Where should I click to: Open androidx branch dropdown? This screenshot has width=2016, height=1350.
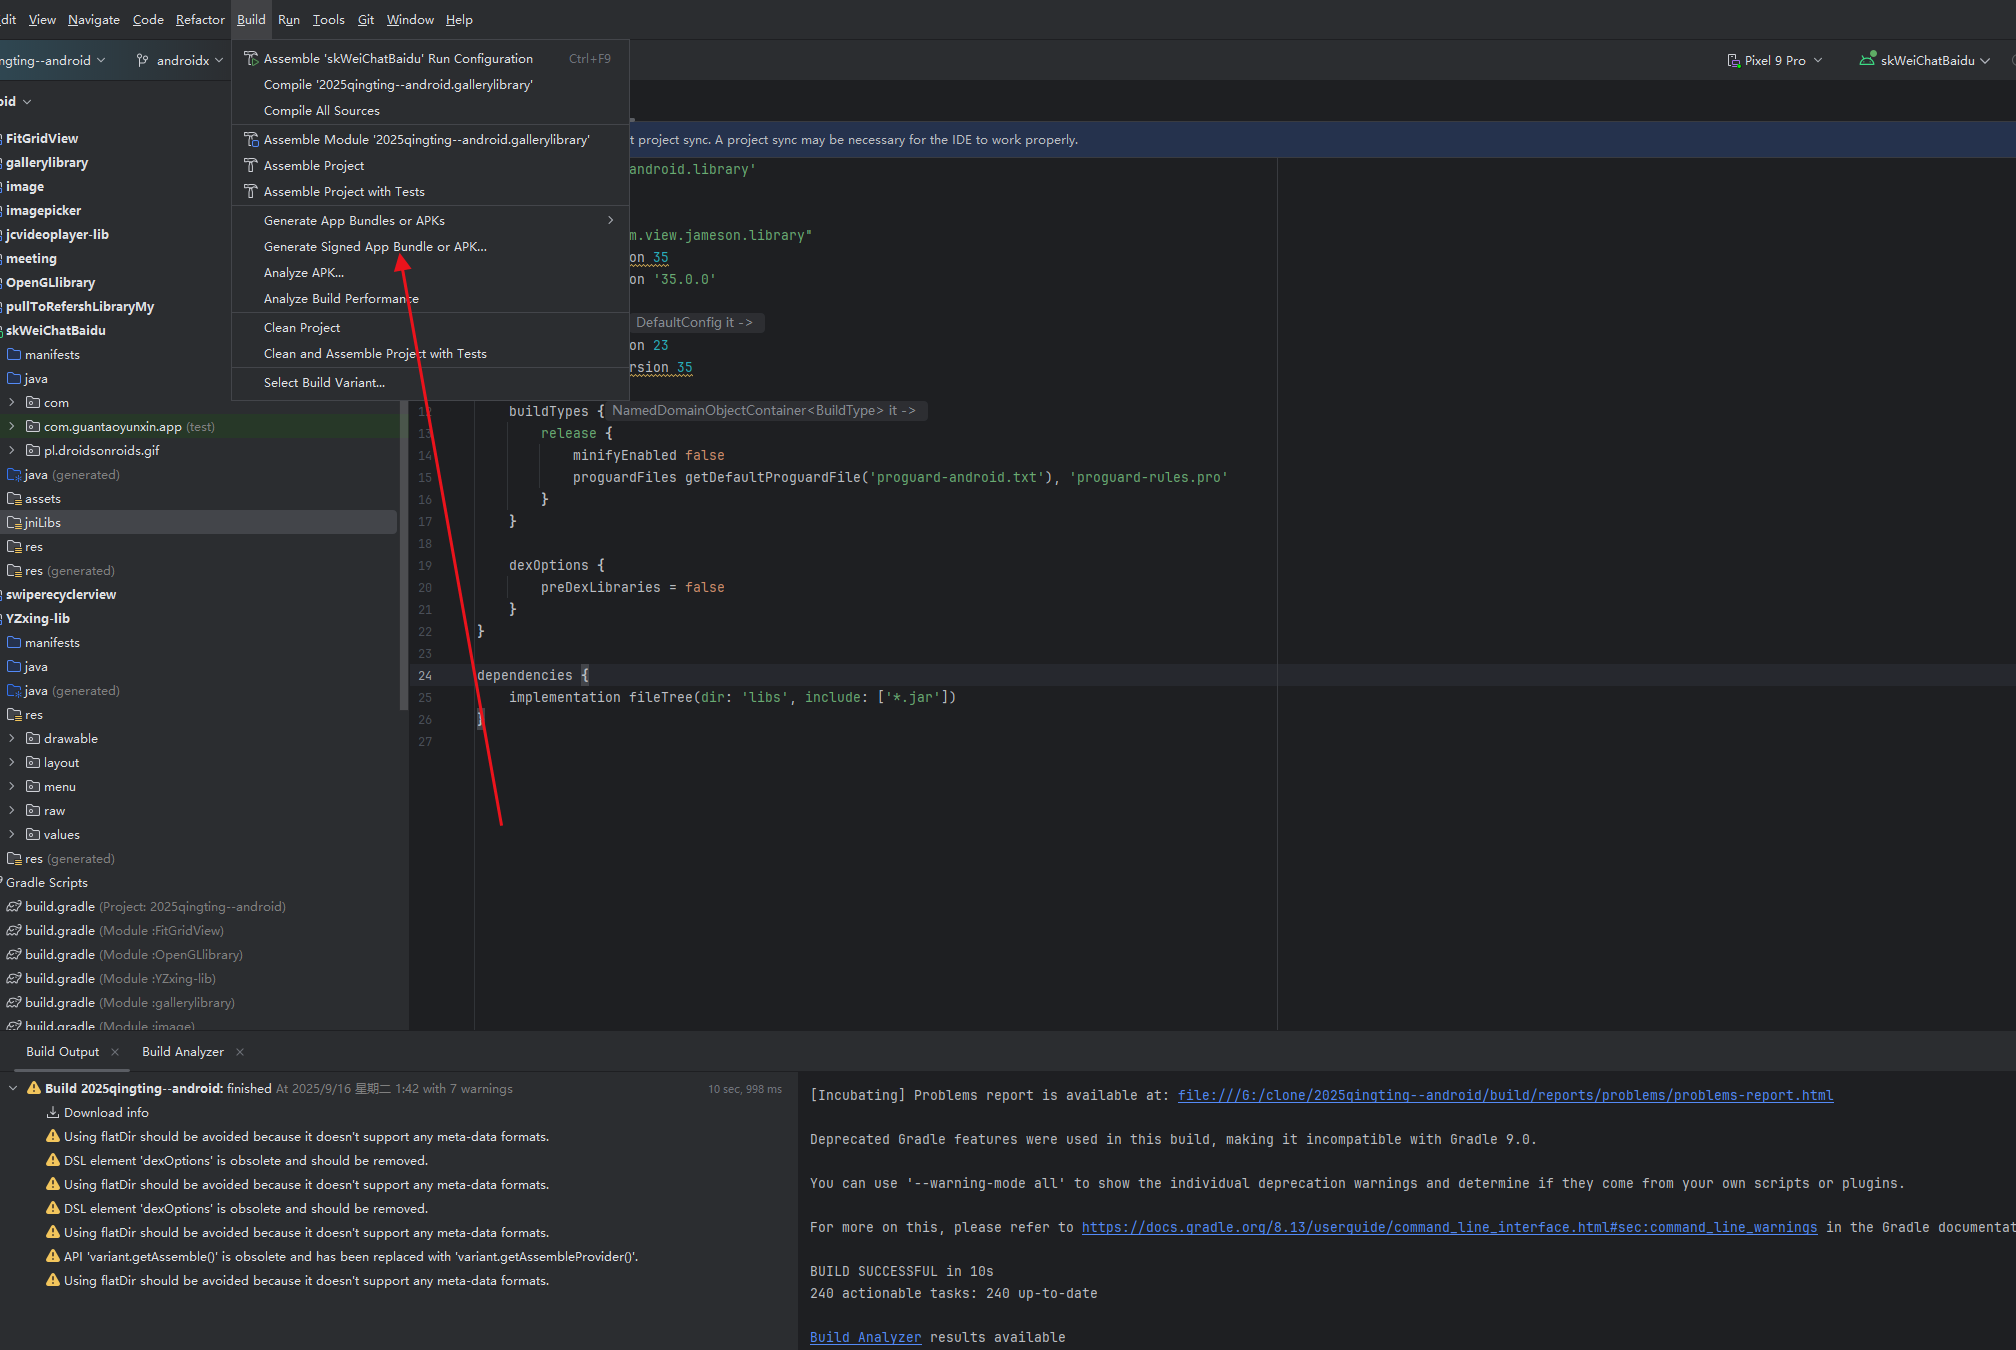180,60
